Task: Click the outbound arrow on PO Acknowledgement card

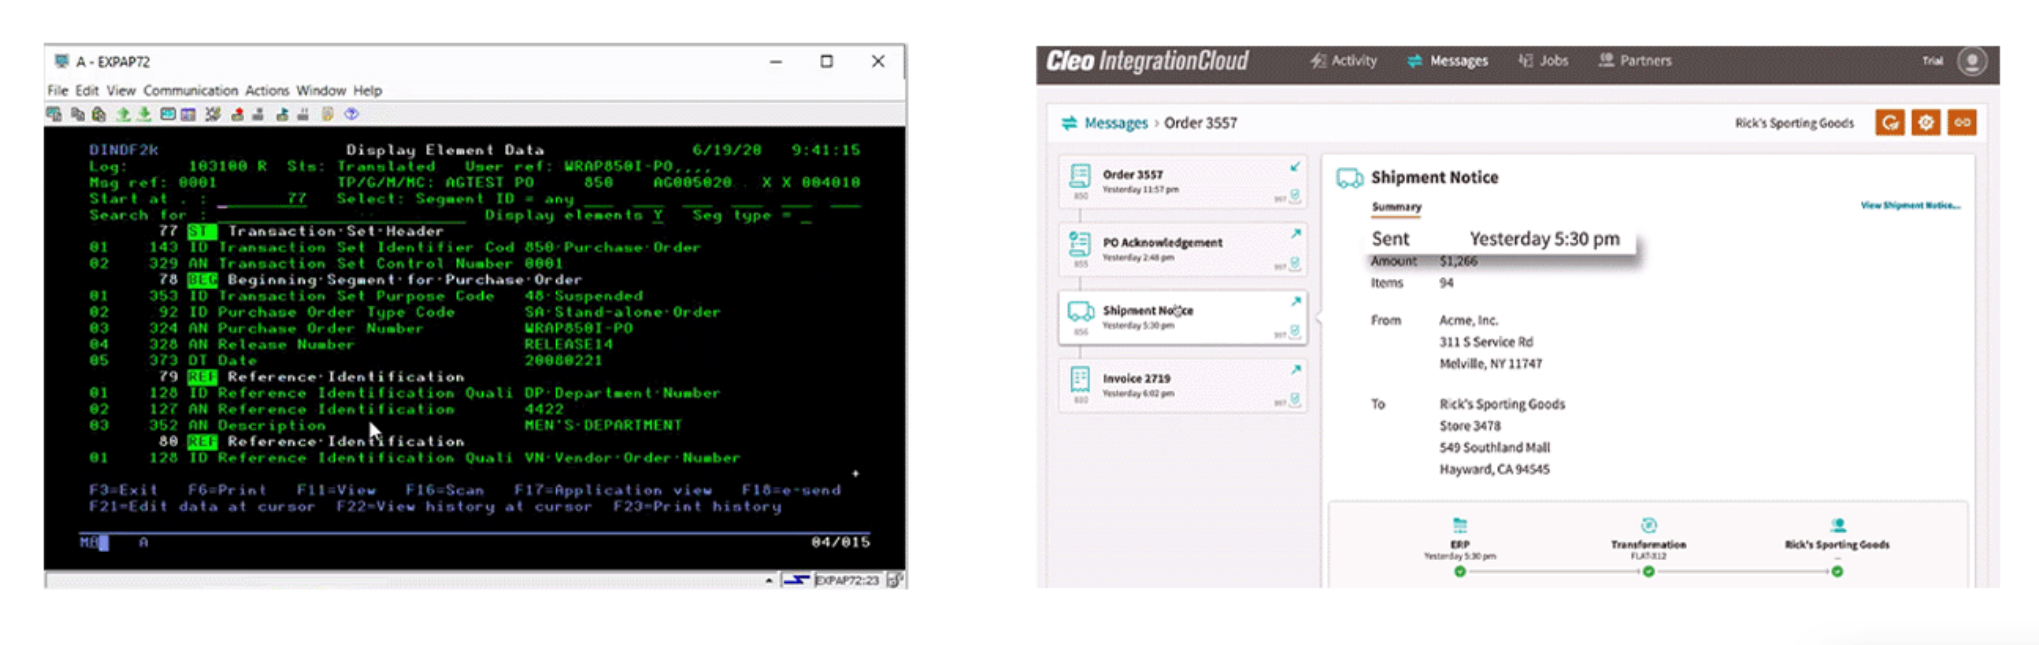Action: click(x=1295, y=233)
